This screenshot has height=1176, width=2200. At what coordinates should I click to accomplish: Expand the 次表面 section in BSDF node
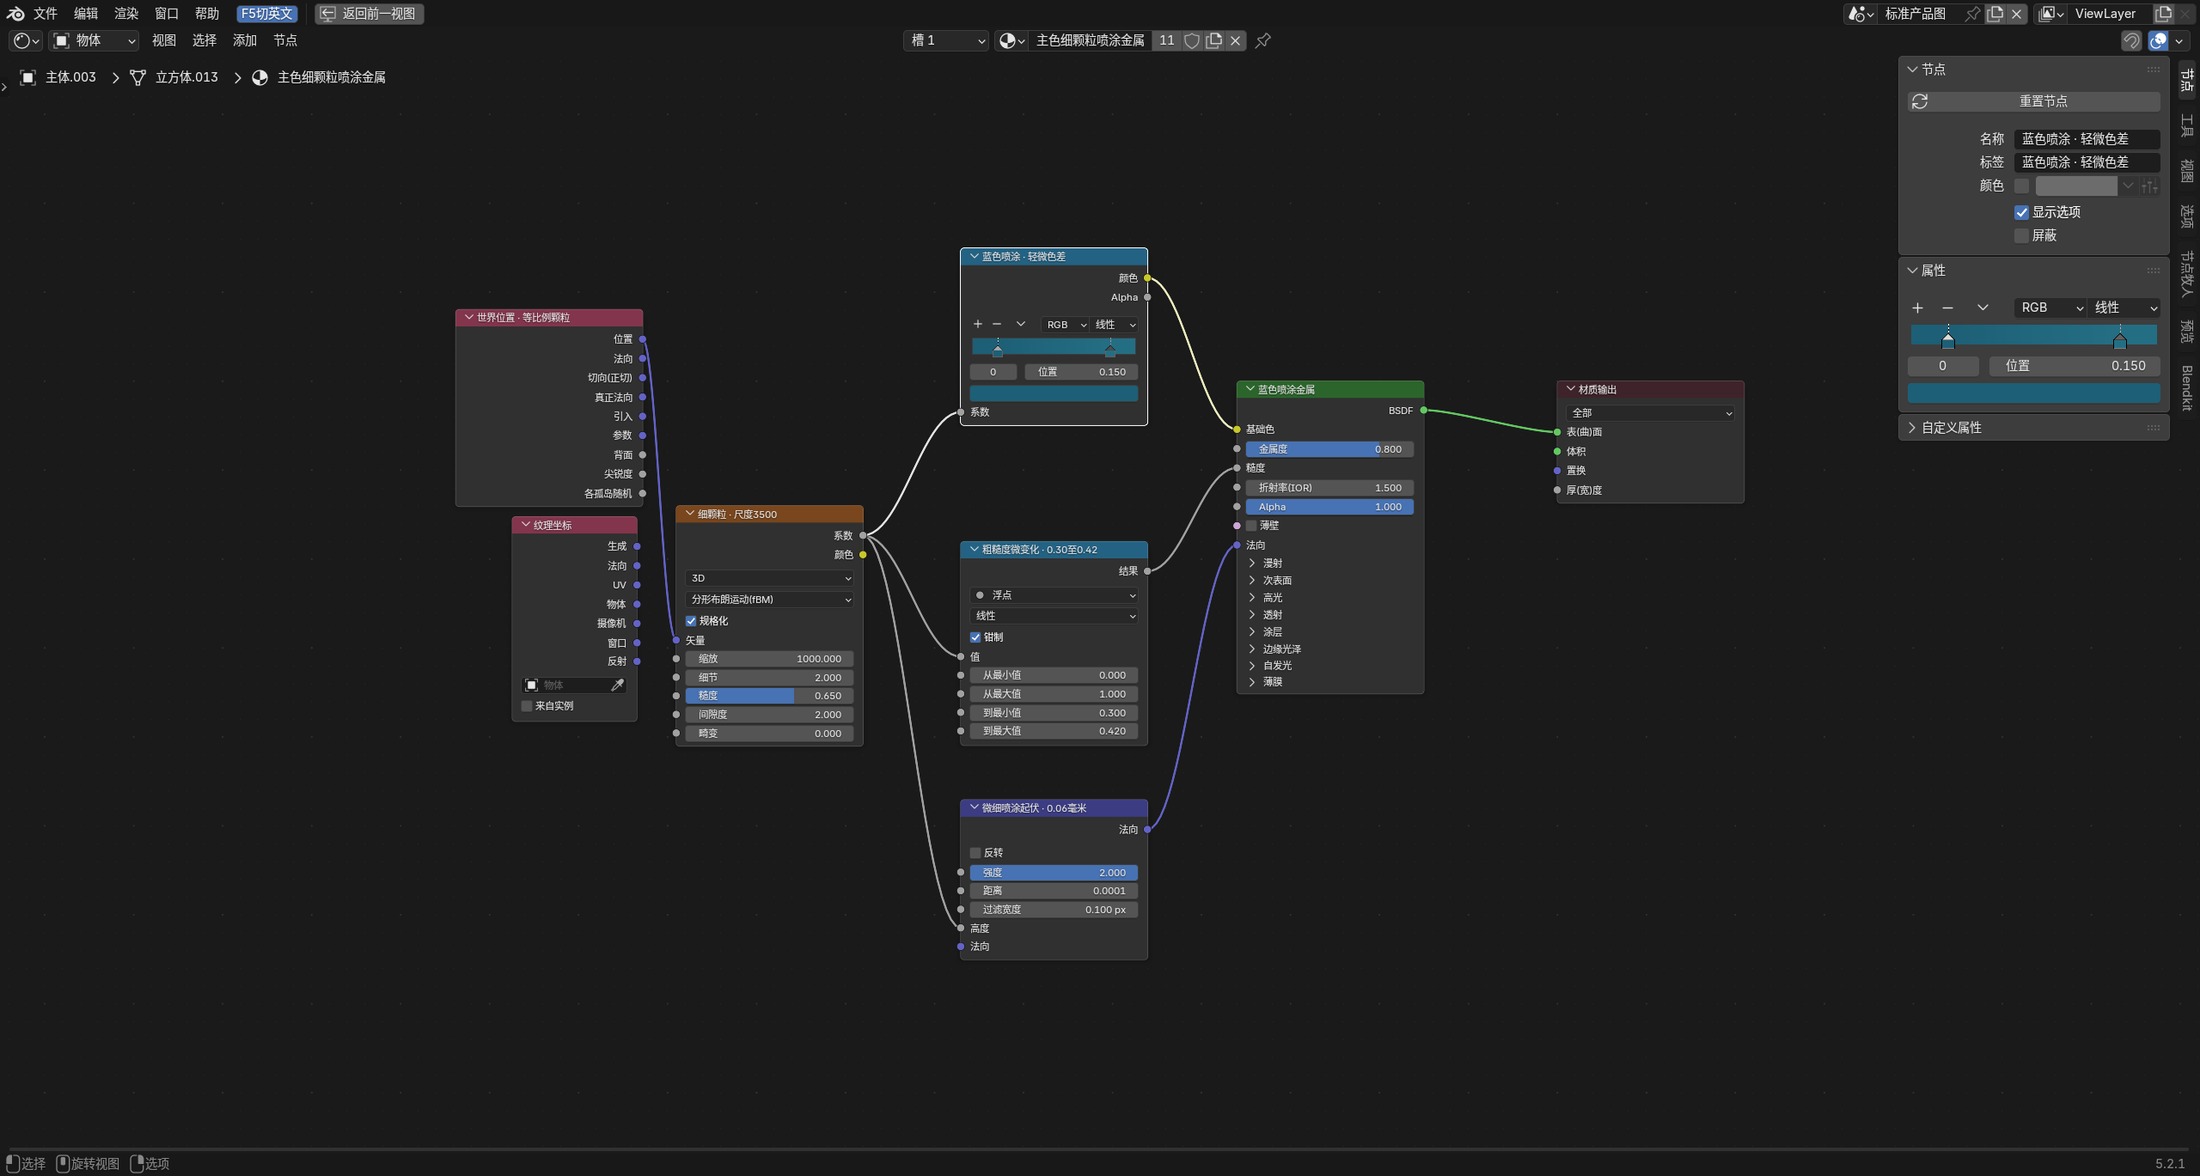1276,580
